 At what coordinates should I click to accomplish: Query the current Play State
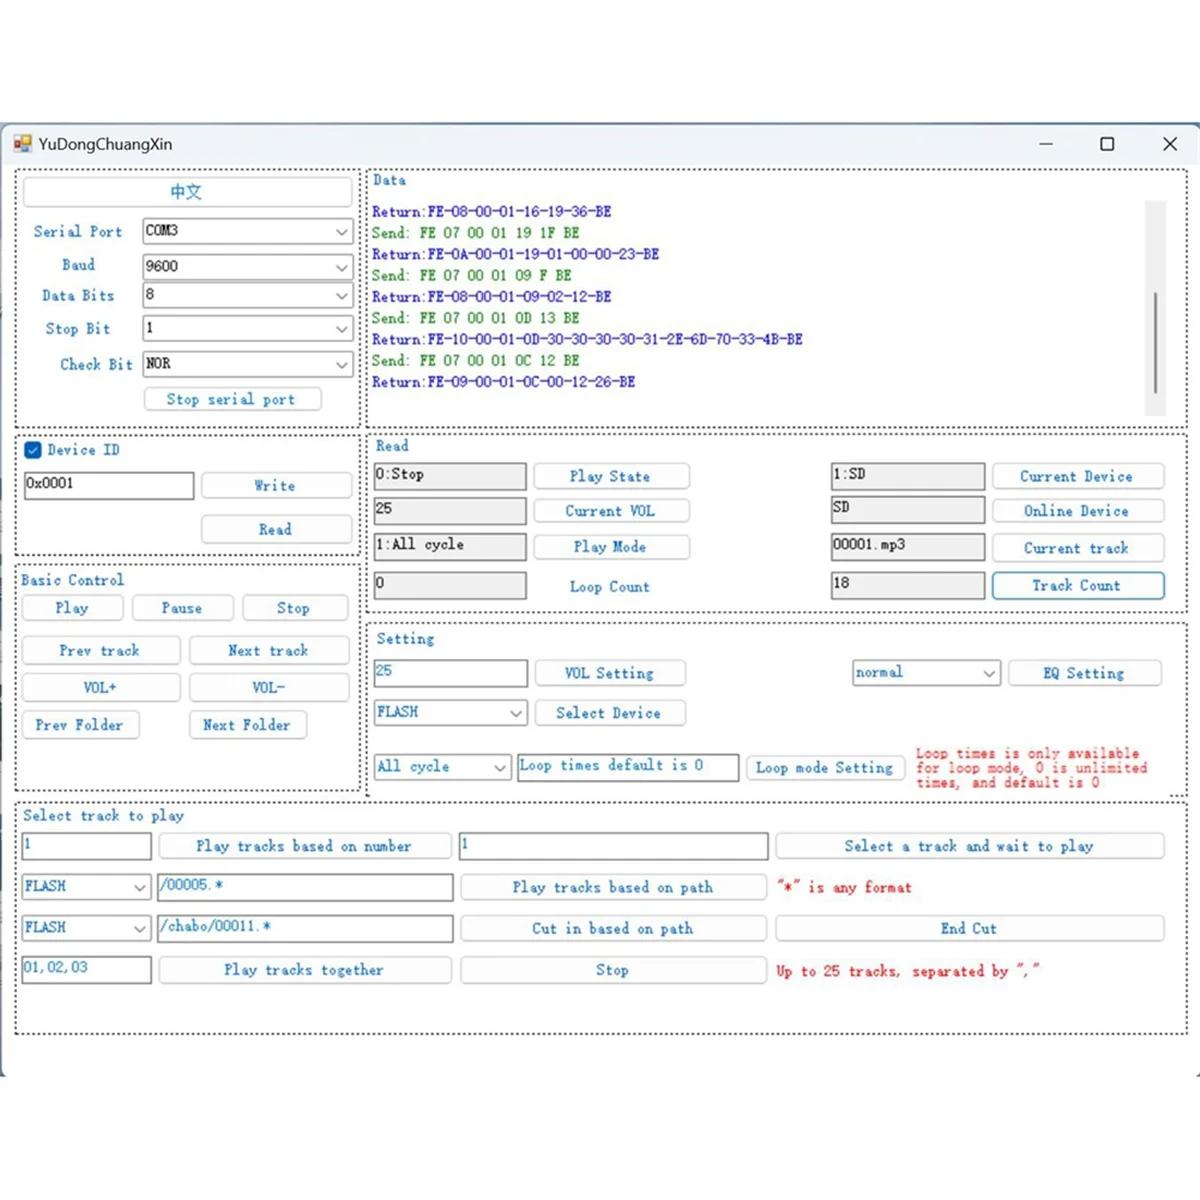click(611, 475)
